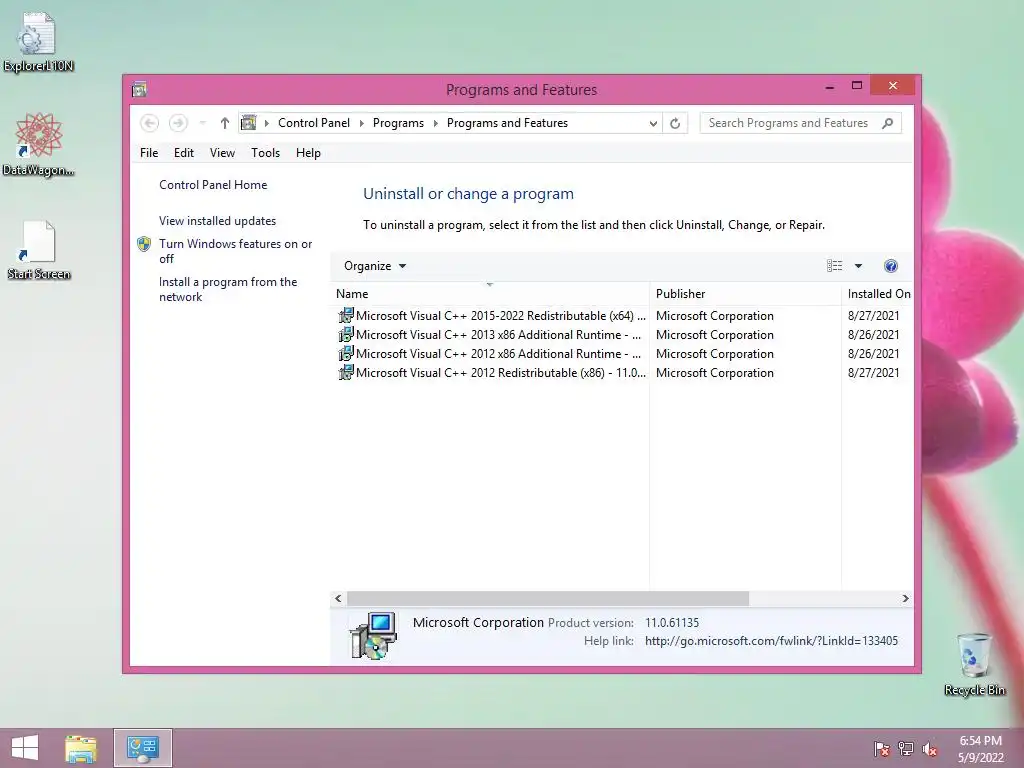
Task: Open the Tools menu
Action: pyautogui.click(x=265, y=153)
